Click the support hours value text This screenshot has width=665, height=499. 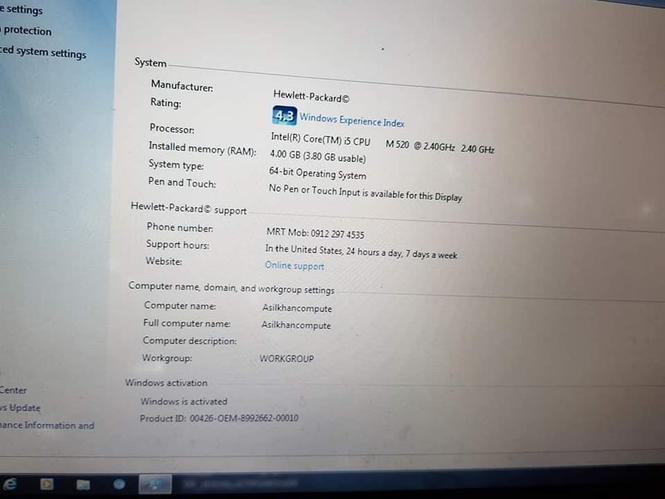click(361, 251)
